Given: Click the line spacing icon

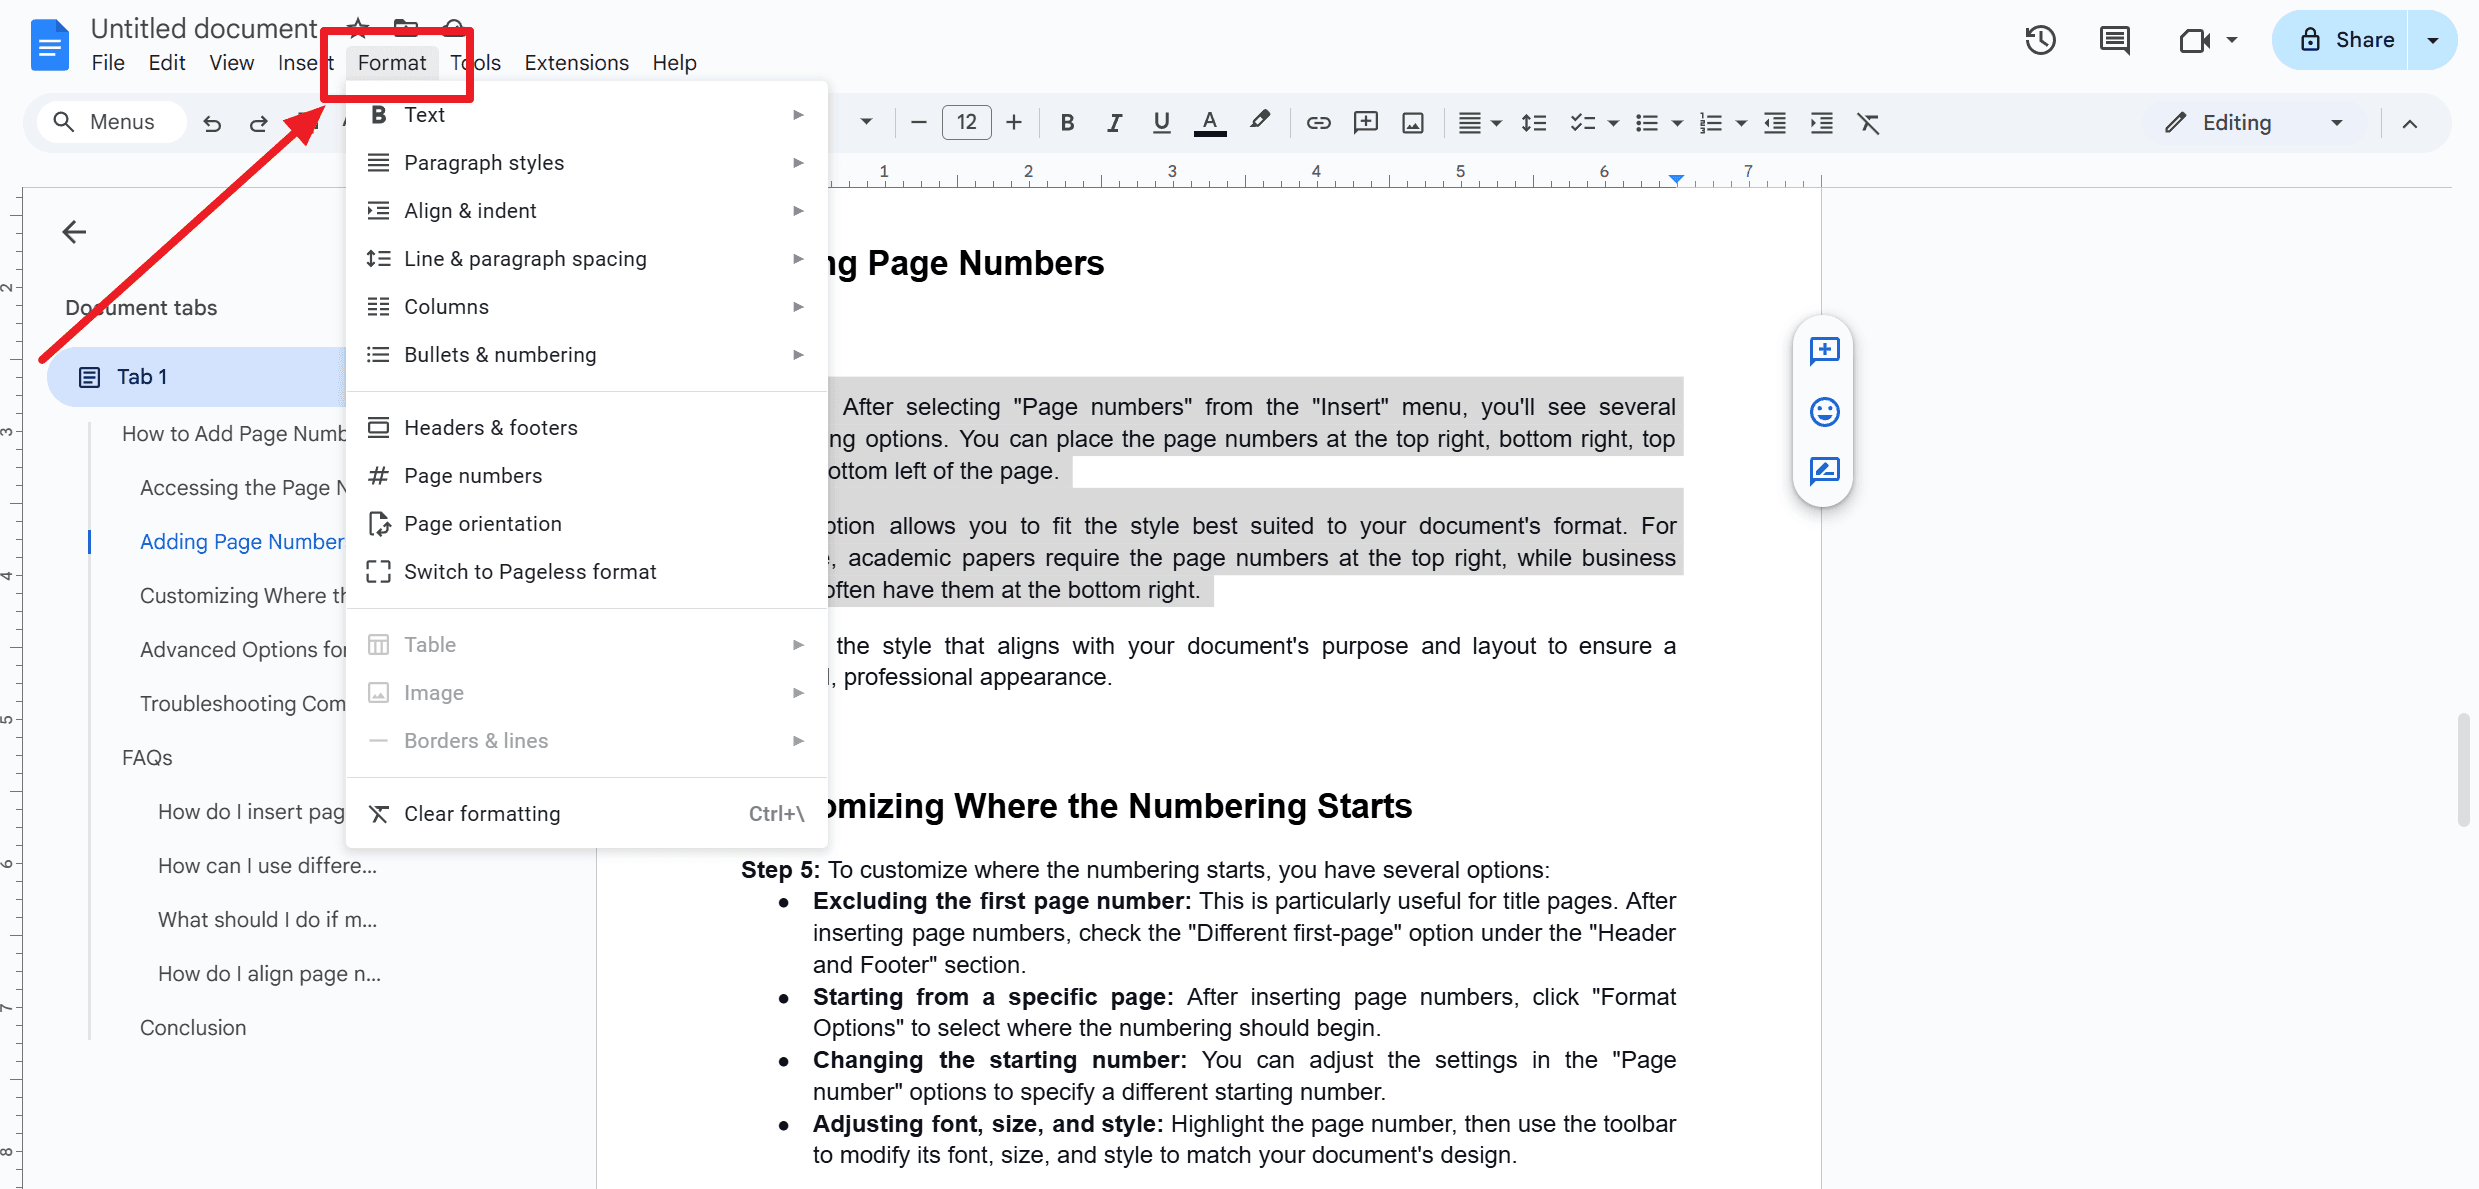Looking at the screenshot, I should tap(1530, 122).
